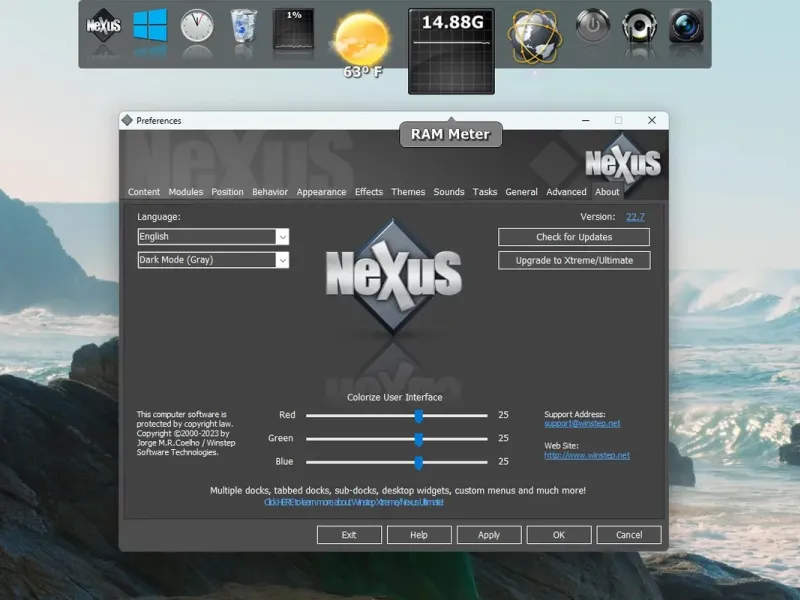Open the globe network icon in the dock
This screenshot has width=800, height=600.
[535, 37]
